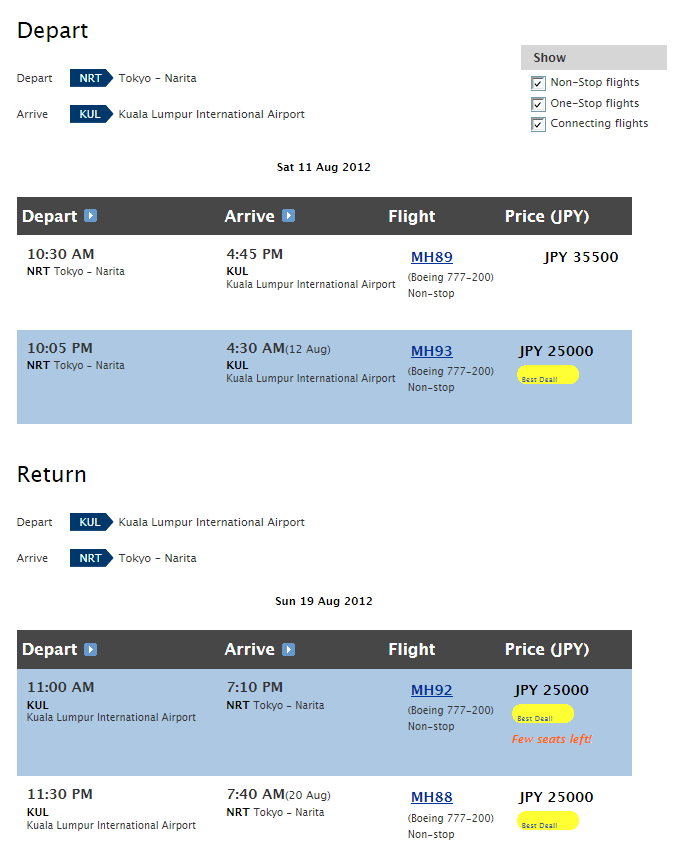Image resolution: width=687 pixels, height=865 pixels.
Task: Select the 11:00 AM KUL return flight row
Action: point(324,722)
